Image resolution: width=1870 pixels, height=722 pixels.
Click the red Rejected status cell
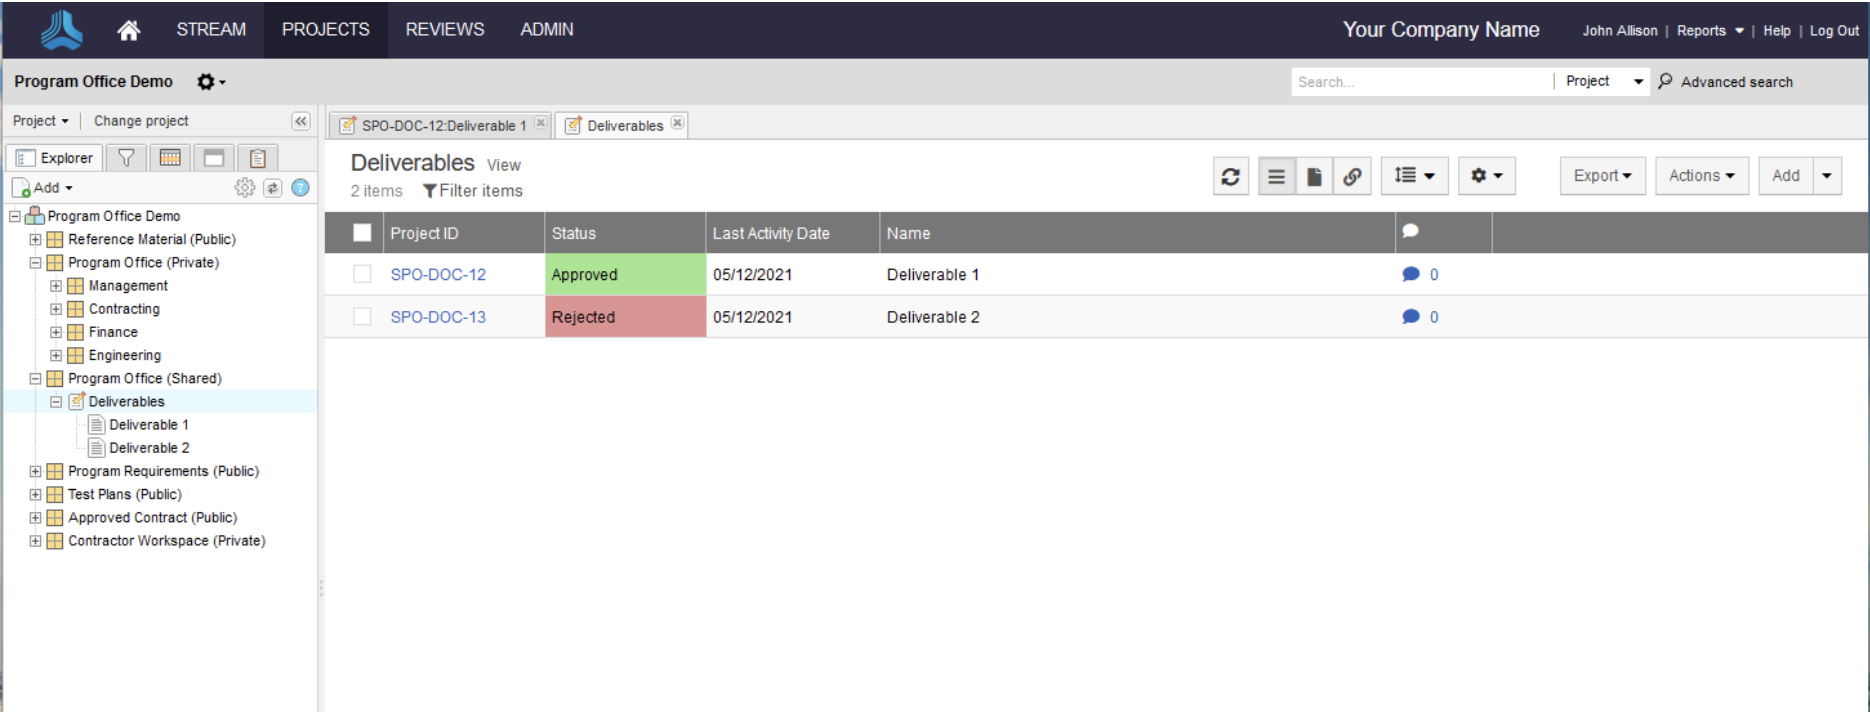tap(625, 317)
